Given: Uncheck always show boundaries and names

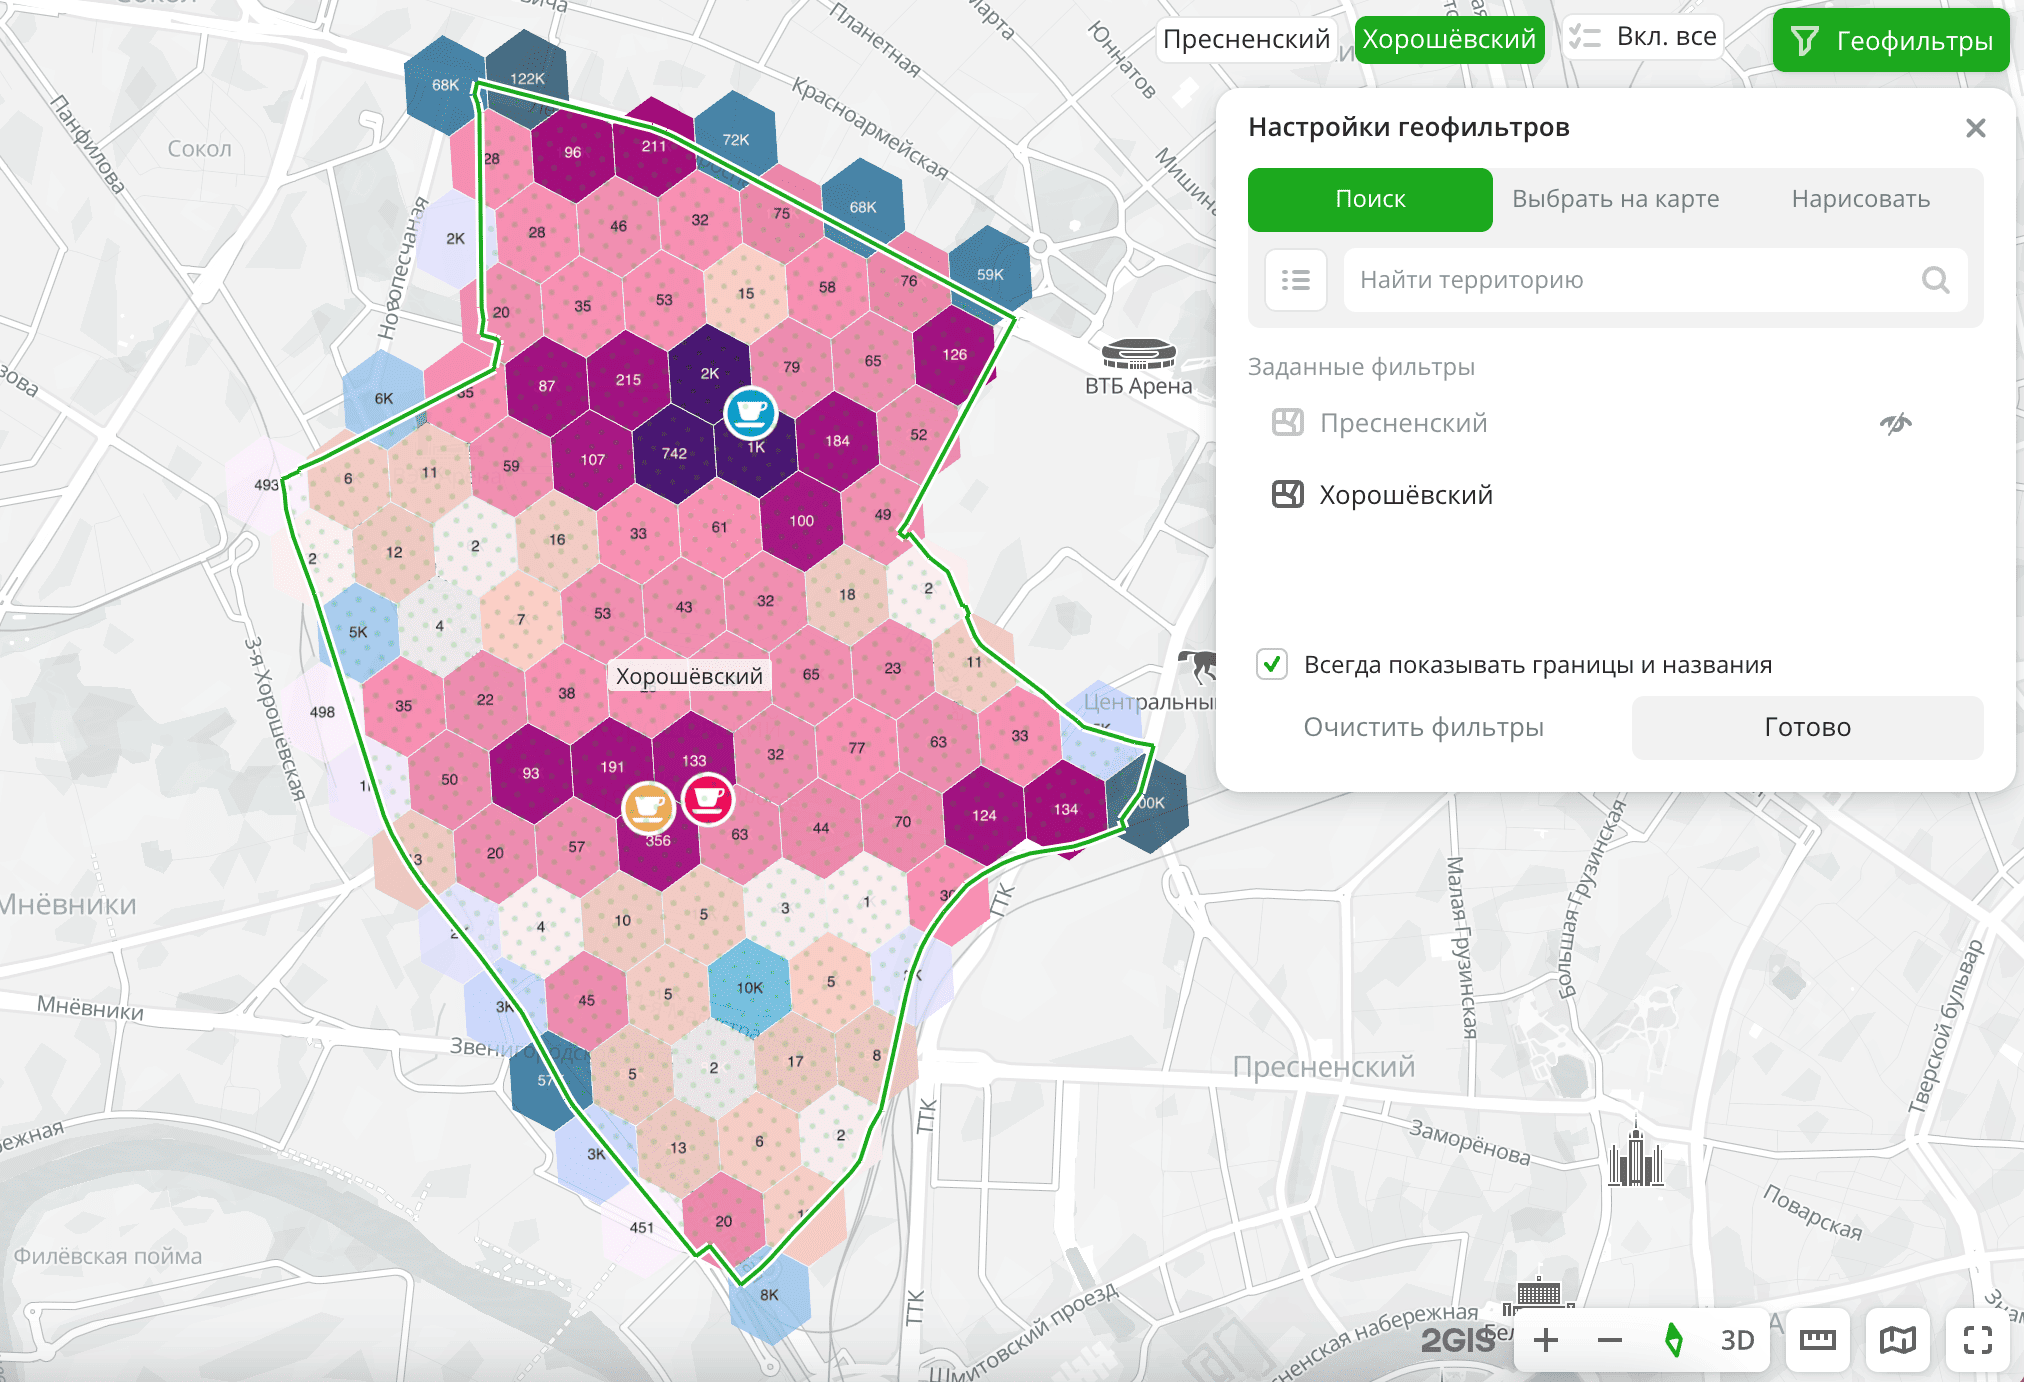Looking at the screenshot, I should [x=1272, y=665].
